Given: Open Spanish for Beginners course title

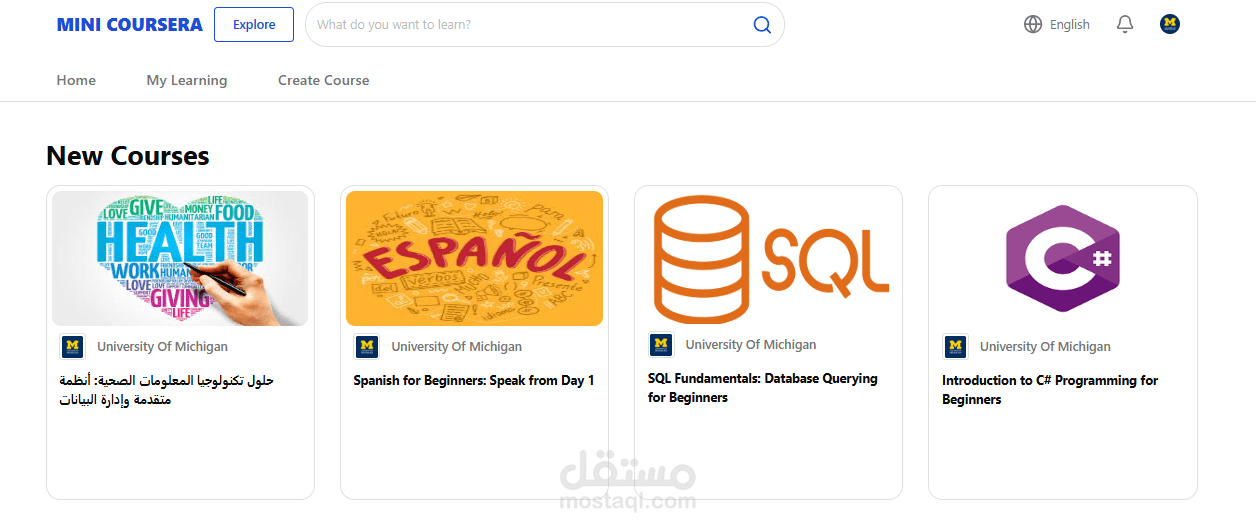Looking at the screenshot, I should [474, 380].
